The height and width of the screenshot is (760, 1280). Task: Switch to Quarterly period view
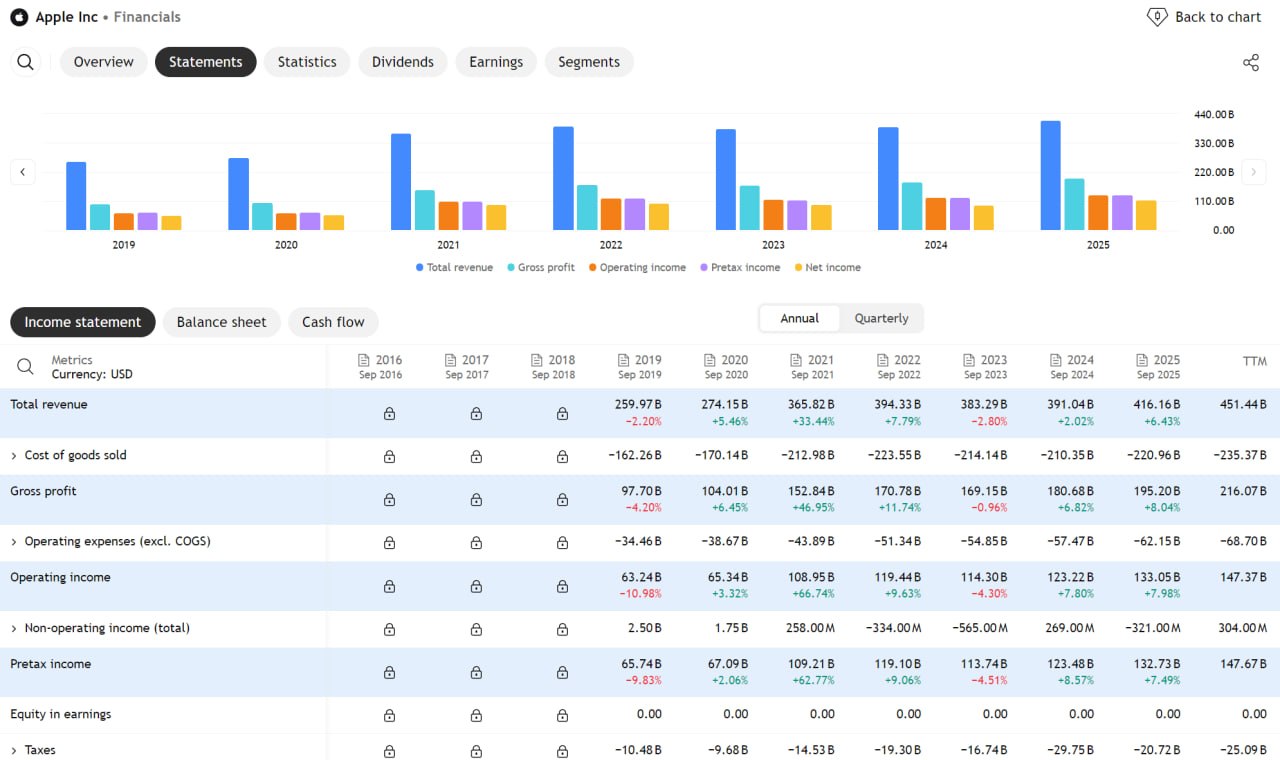click(881, 318)
